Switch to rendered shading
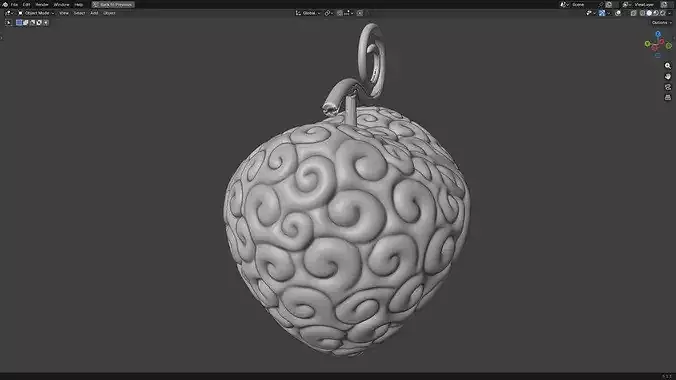 coord(663,13)
